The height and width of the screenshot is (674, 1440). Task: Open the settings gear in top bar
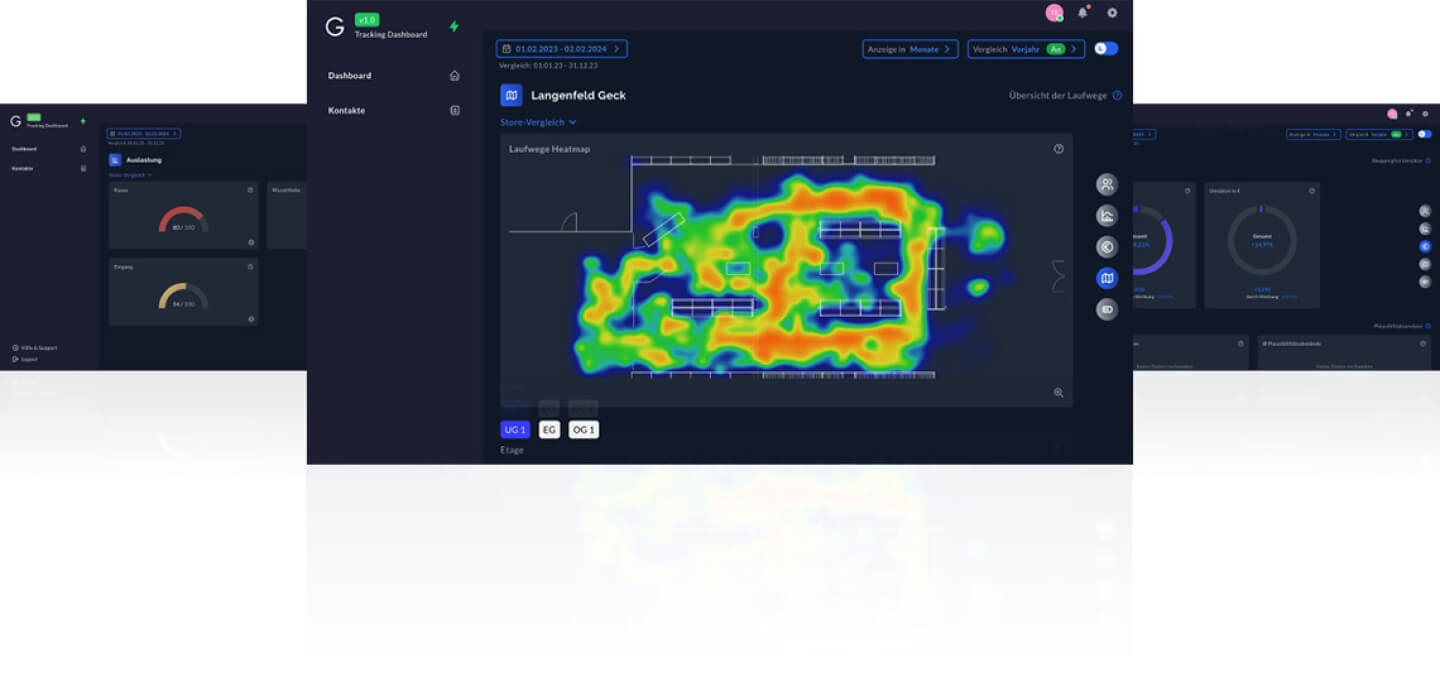1112,13
